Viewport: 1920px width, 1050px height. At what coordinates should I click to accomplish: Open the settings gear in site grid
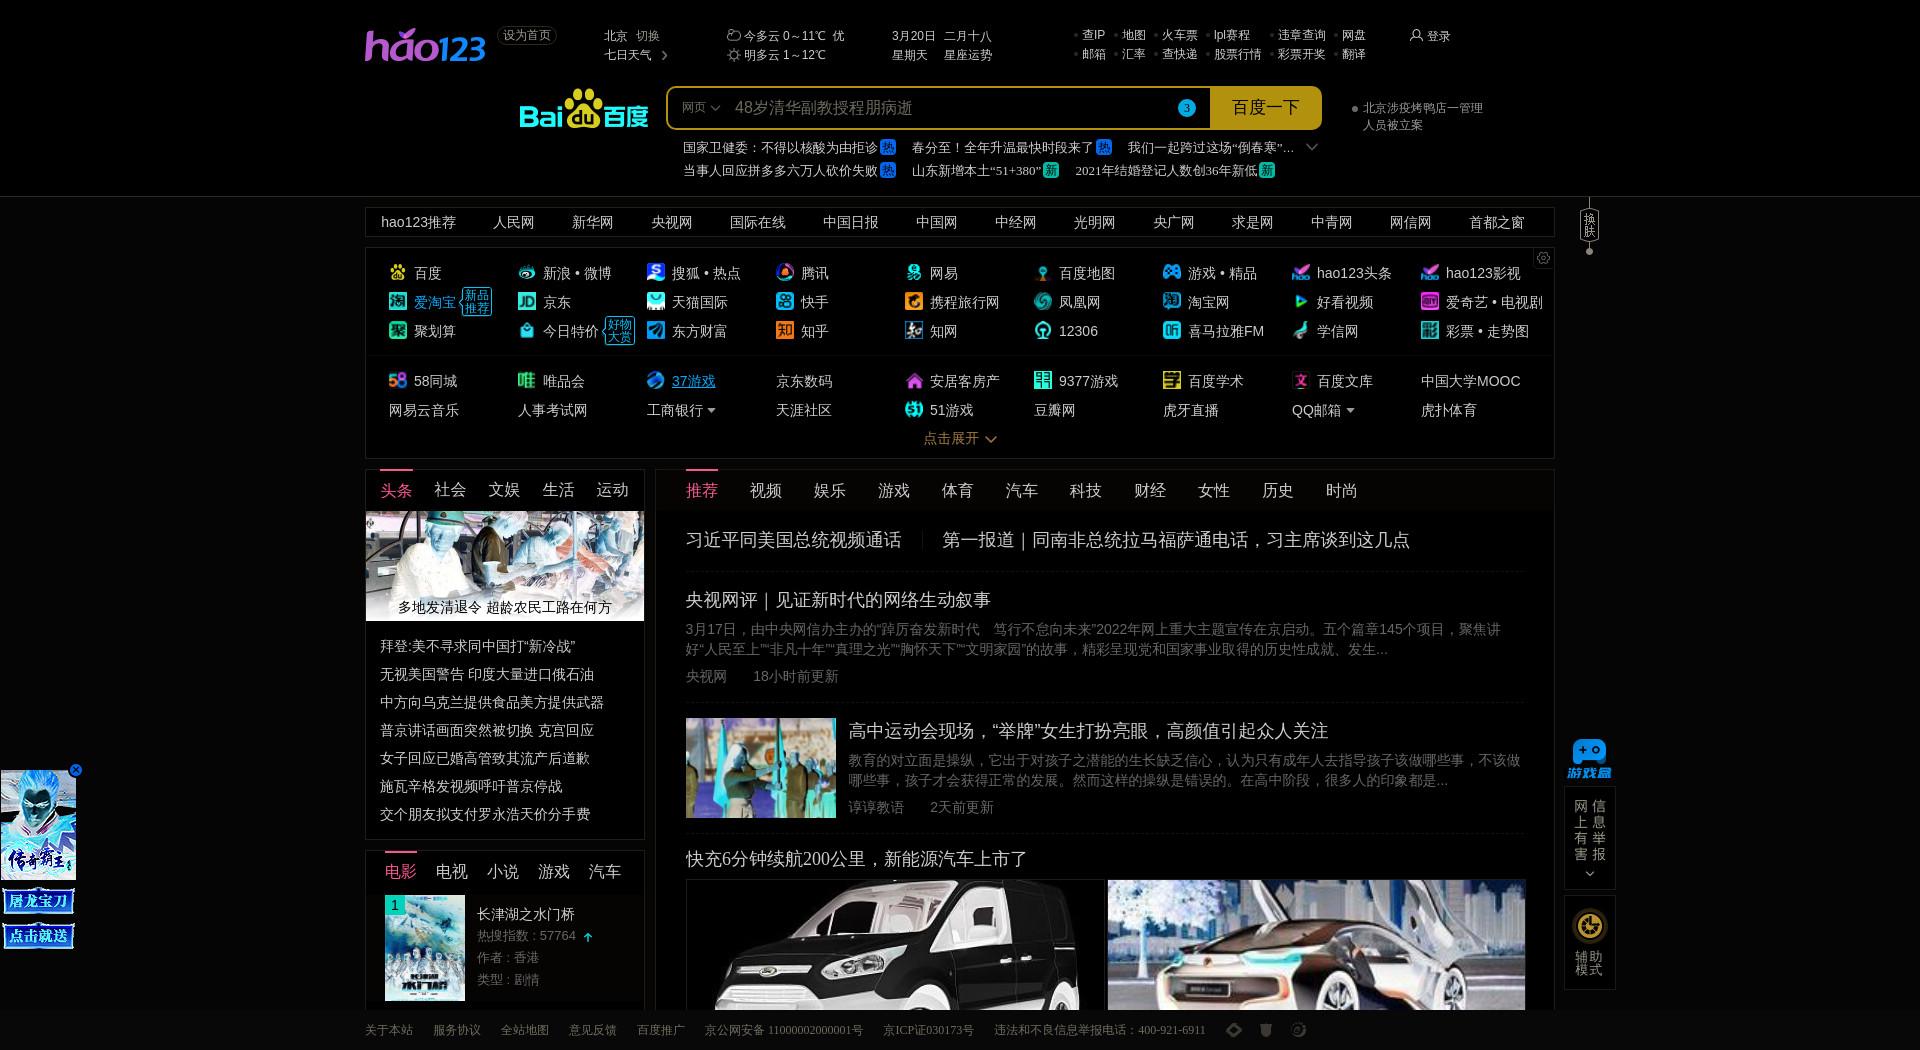tap(1543, 258)
